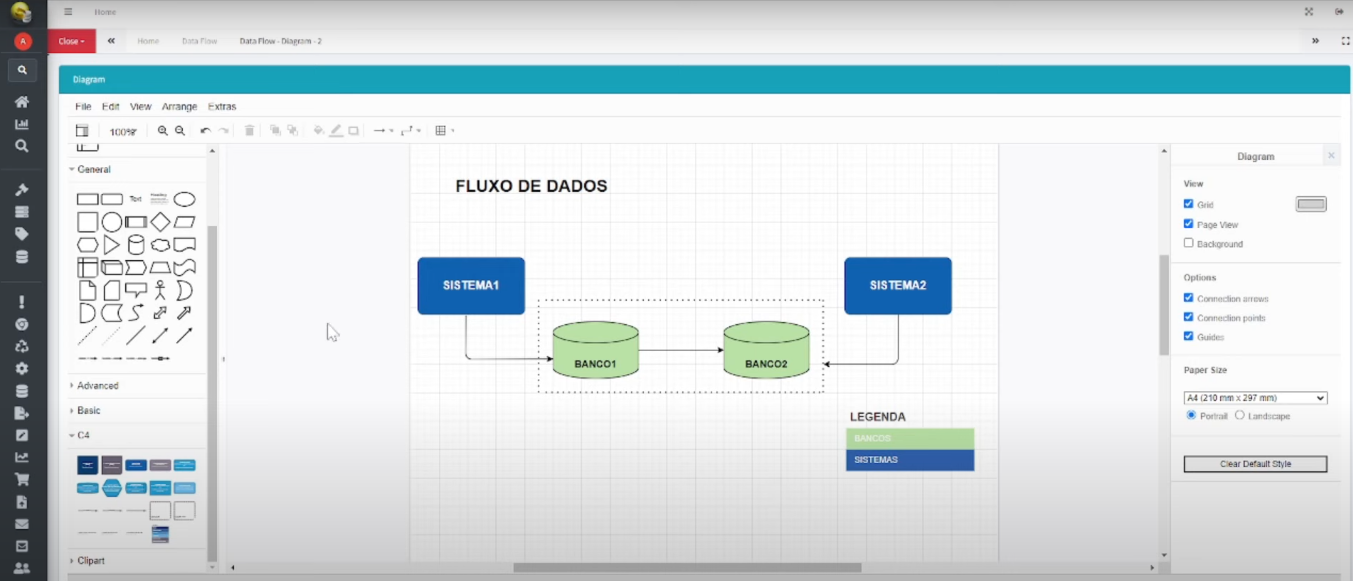Open the Fill Color bucket tool
The width and height of the screenshot is (1353, 581).
pyautogui.click(x=319, y=131)
